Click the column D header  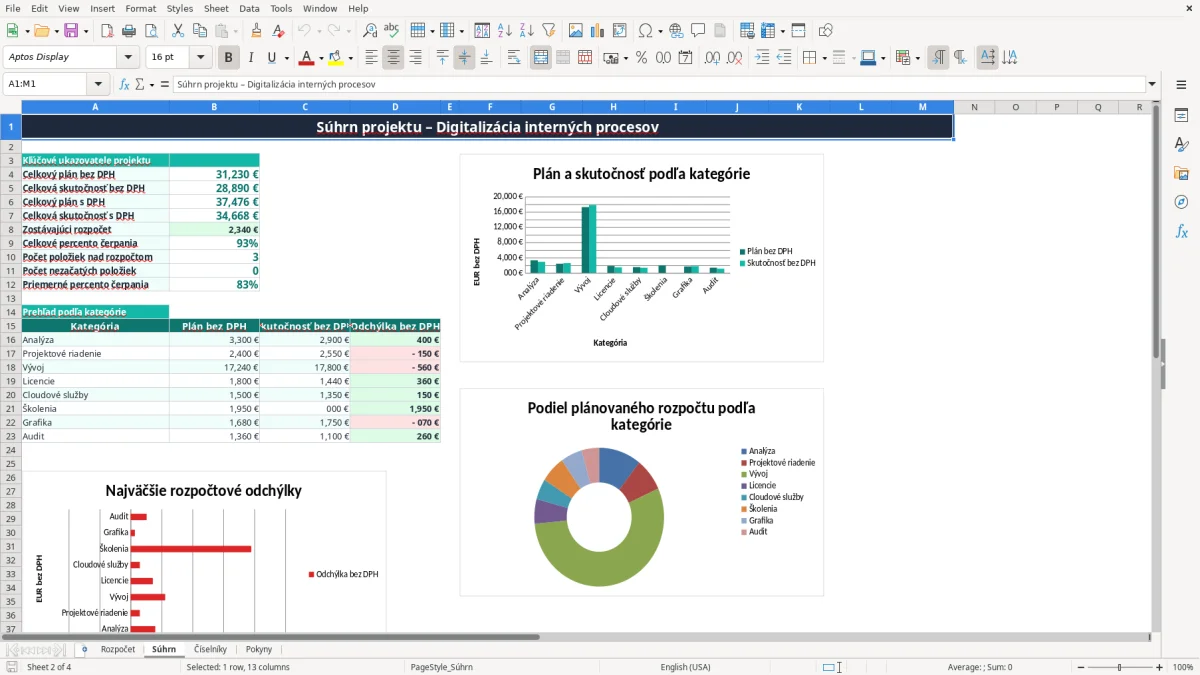[395, 107]
